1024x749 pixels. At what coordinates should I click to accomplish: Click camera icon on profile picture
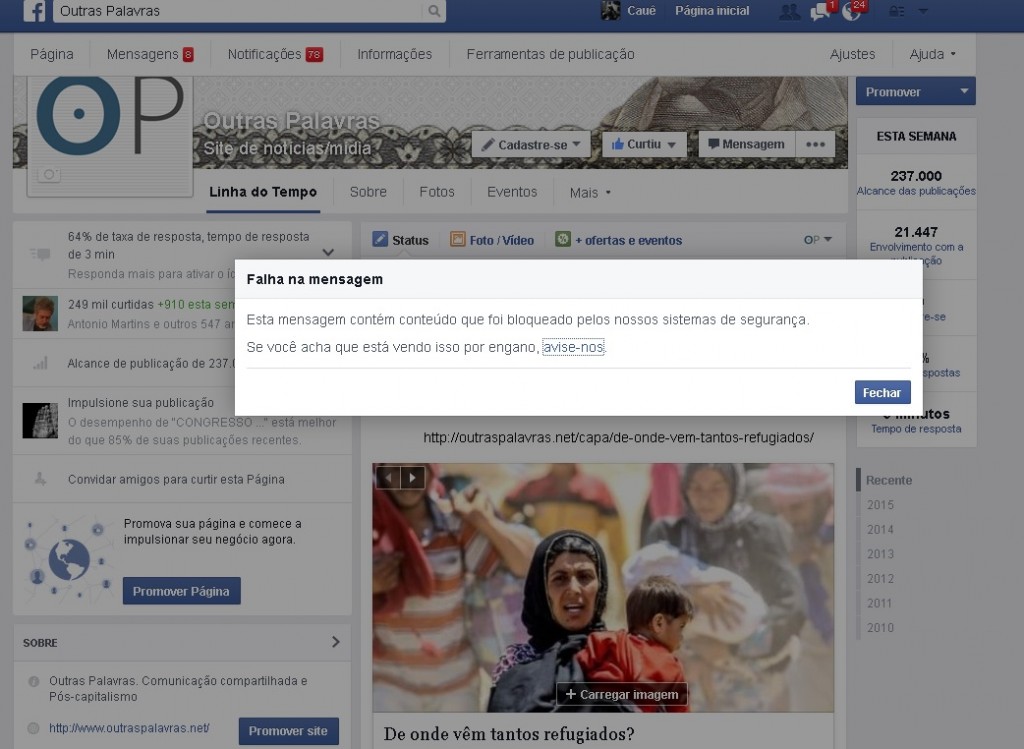point(49,174)
